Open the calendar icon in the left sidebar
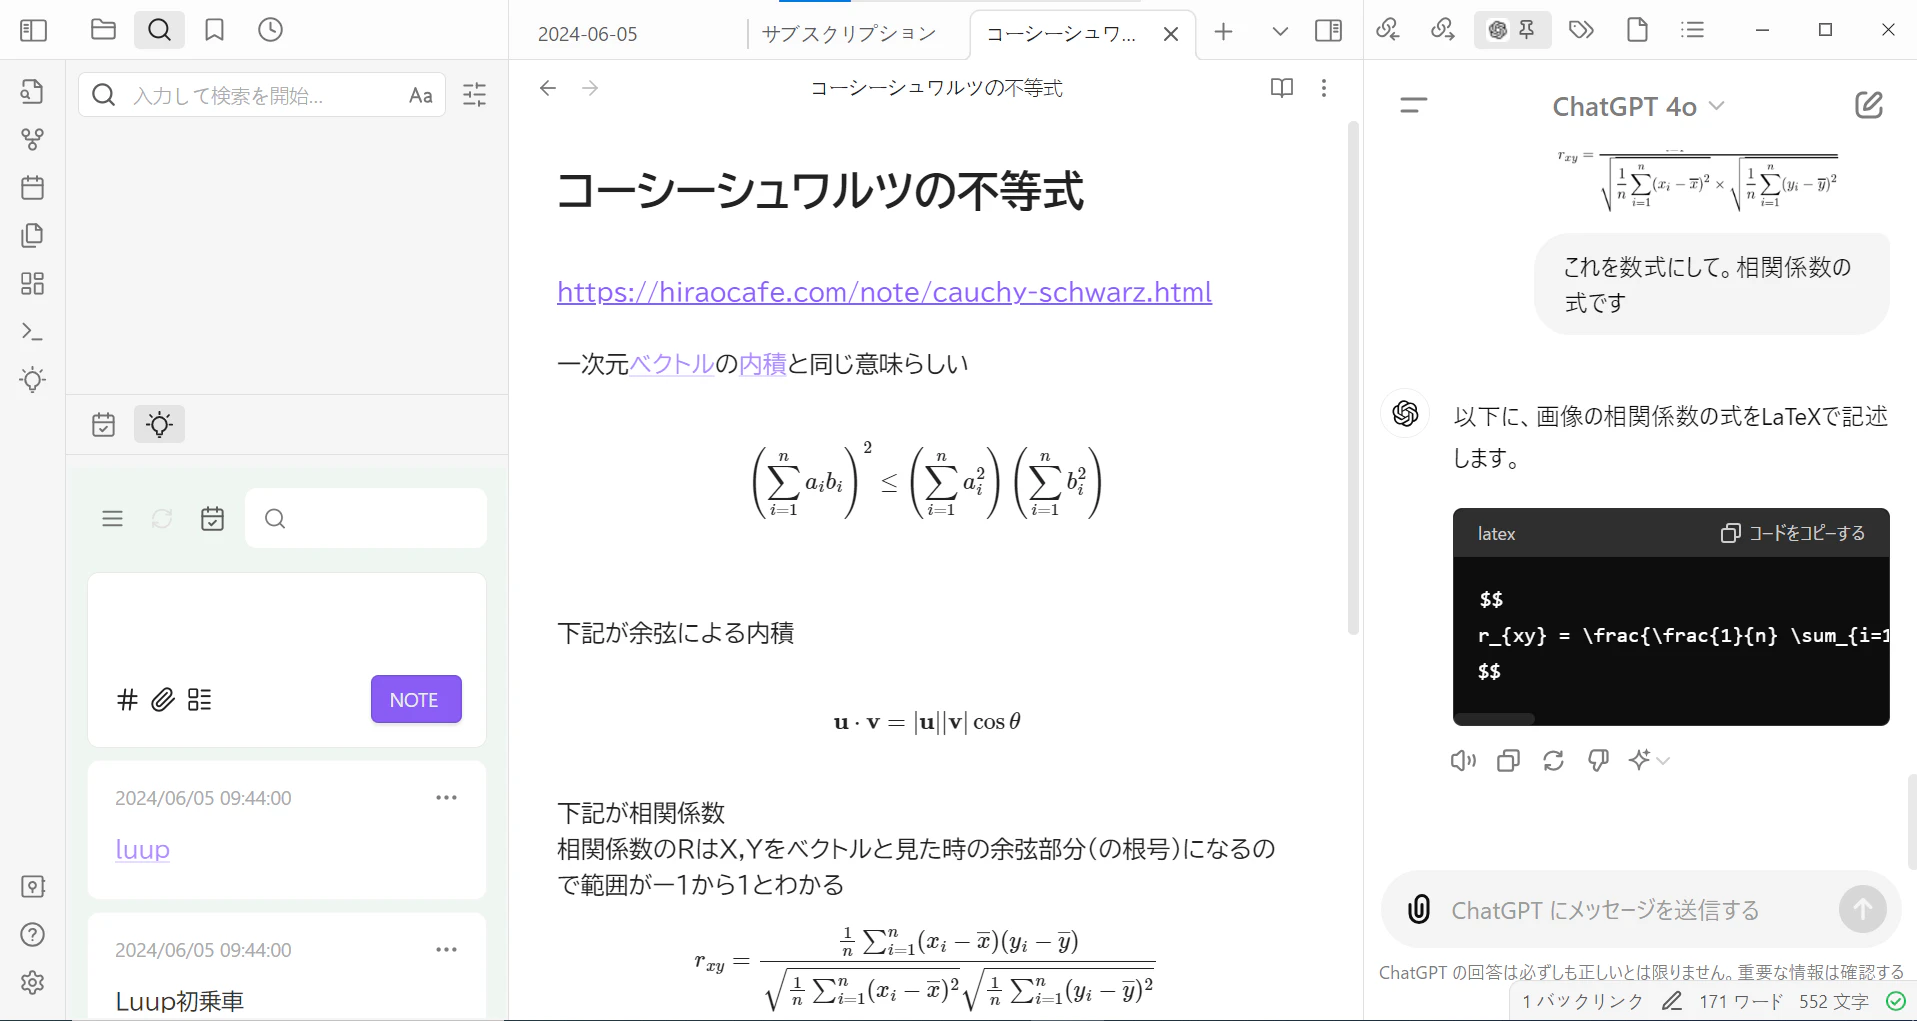The width and height of the screenshot is (1917, 1021). pyautogui.click(x=33, y=187)
